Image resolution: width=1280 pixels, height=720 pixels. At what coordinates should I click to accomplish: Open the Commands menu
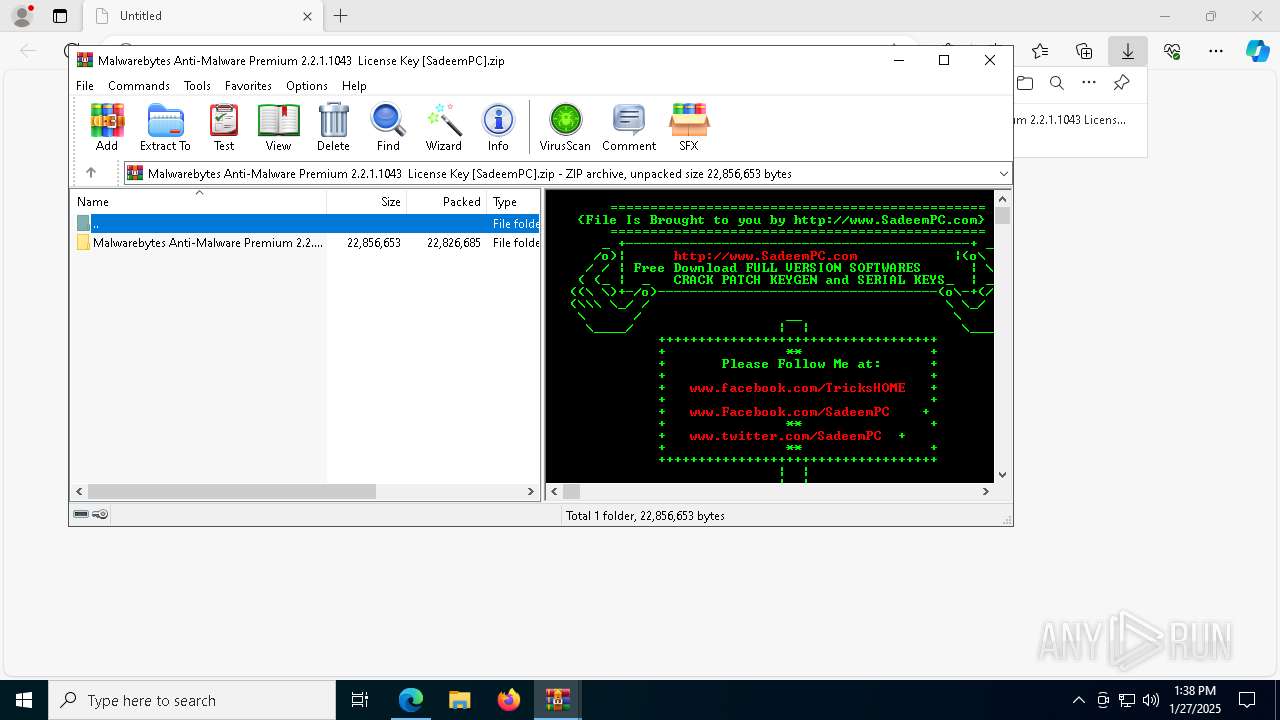(139, 86)
